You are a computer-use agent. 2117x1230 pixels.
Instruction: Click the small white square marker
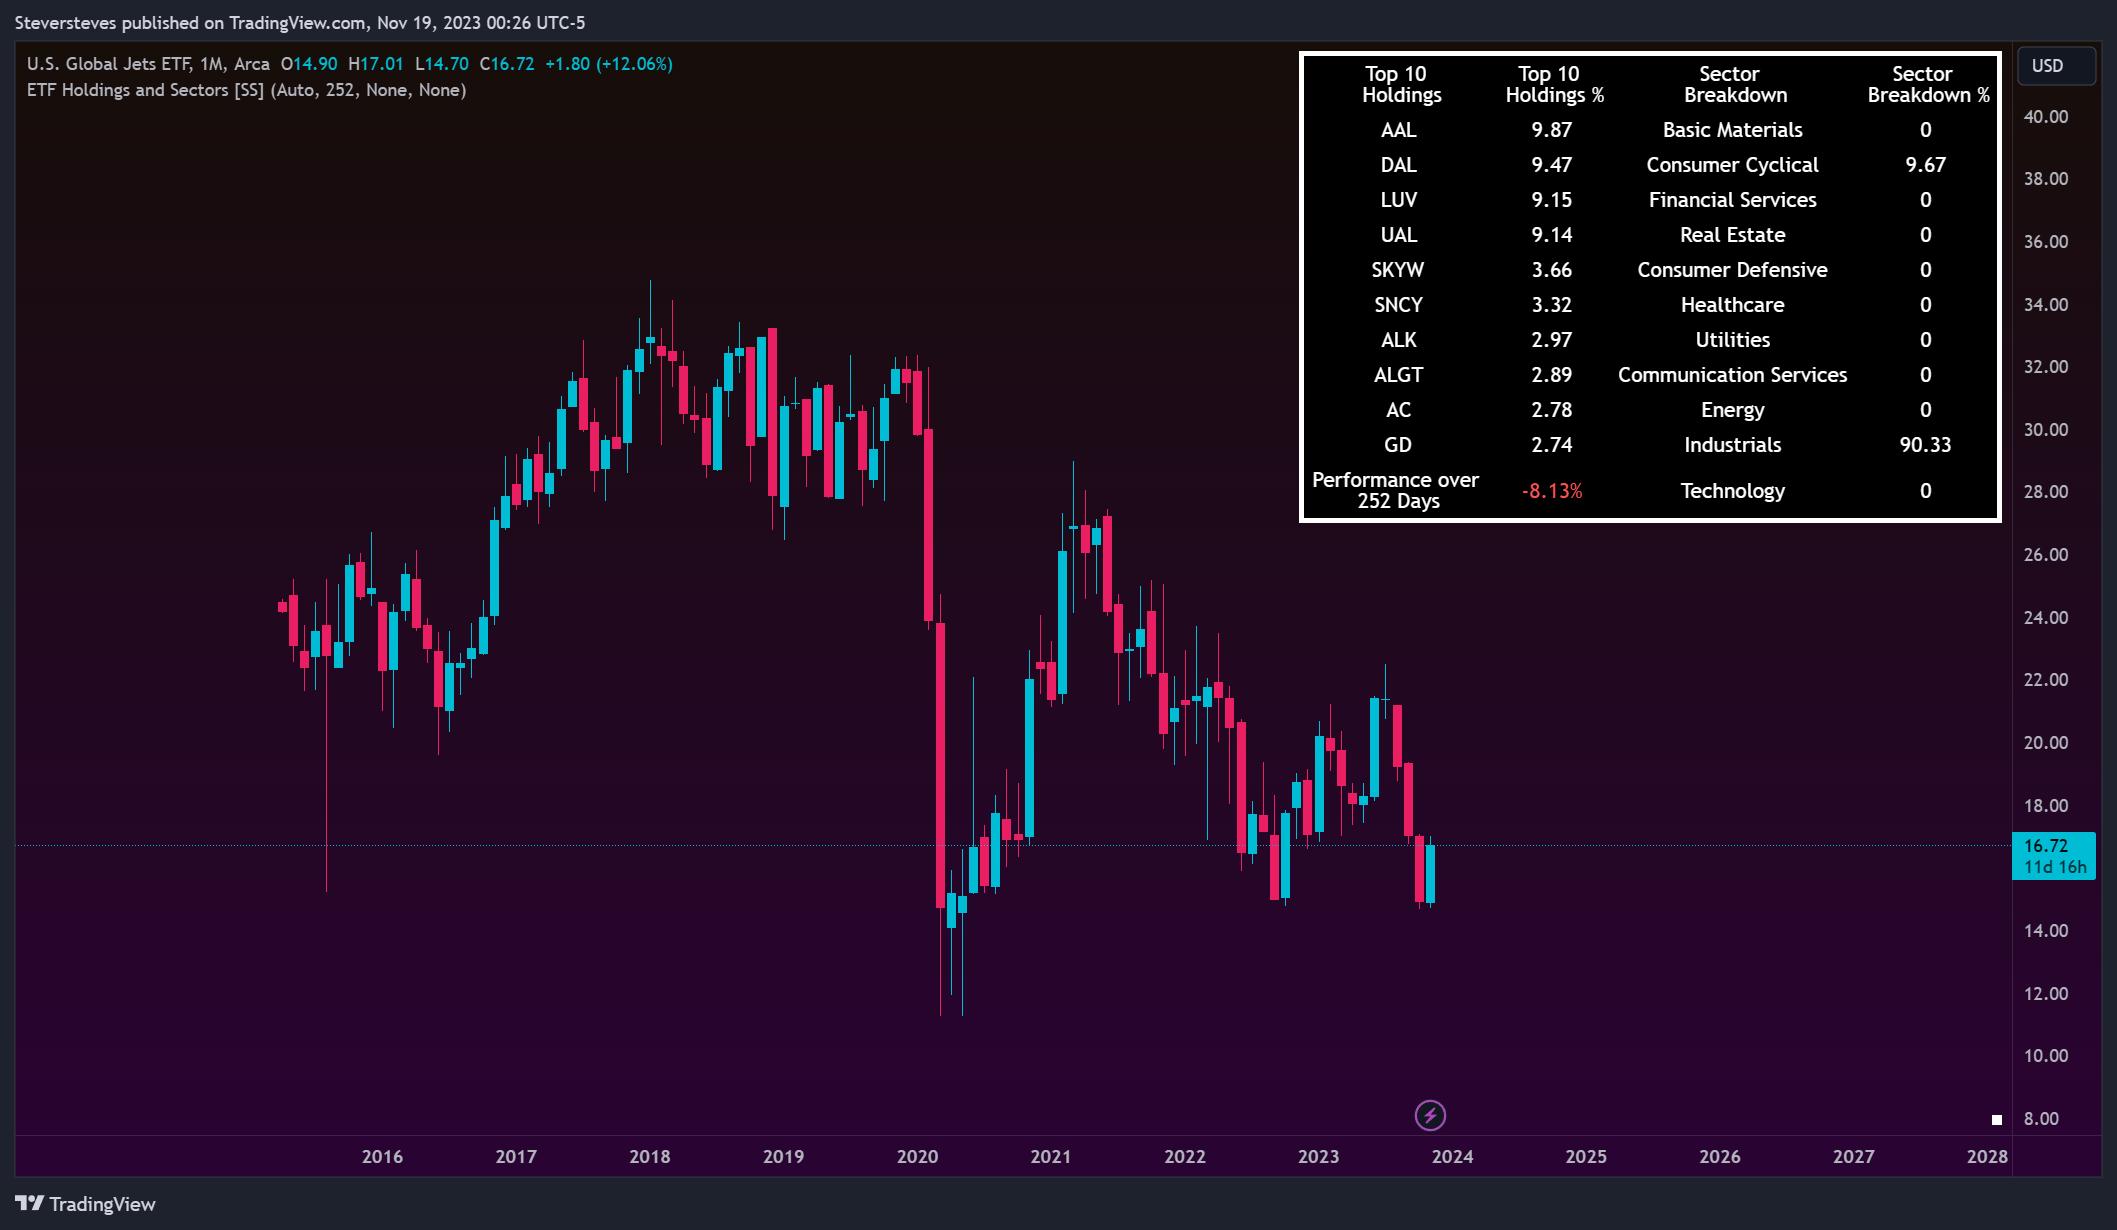click(x=1996, y=1120)
